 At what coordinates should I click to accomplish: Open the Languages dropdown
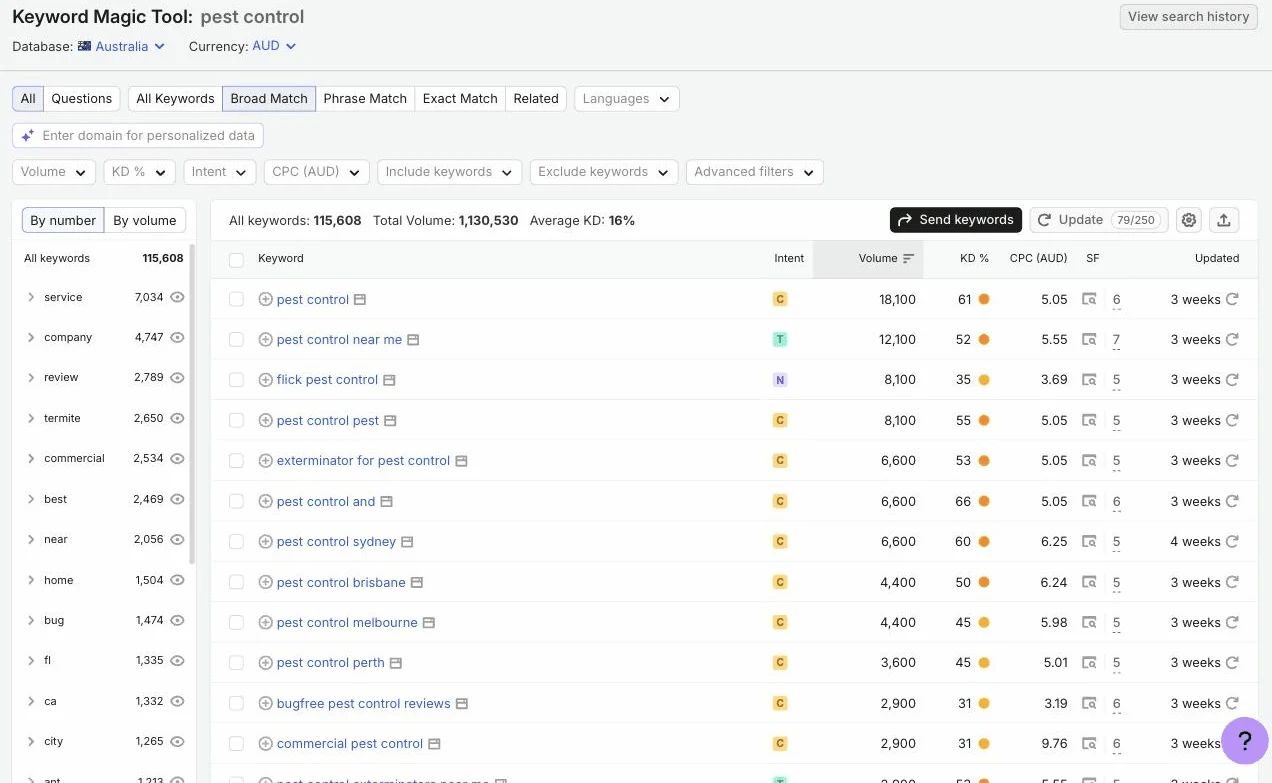click(x=627, y=99)
